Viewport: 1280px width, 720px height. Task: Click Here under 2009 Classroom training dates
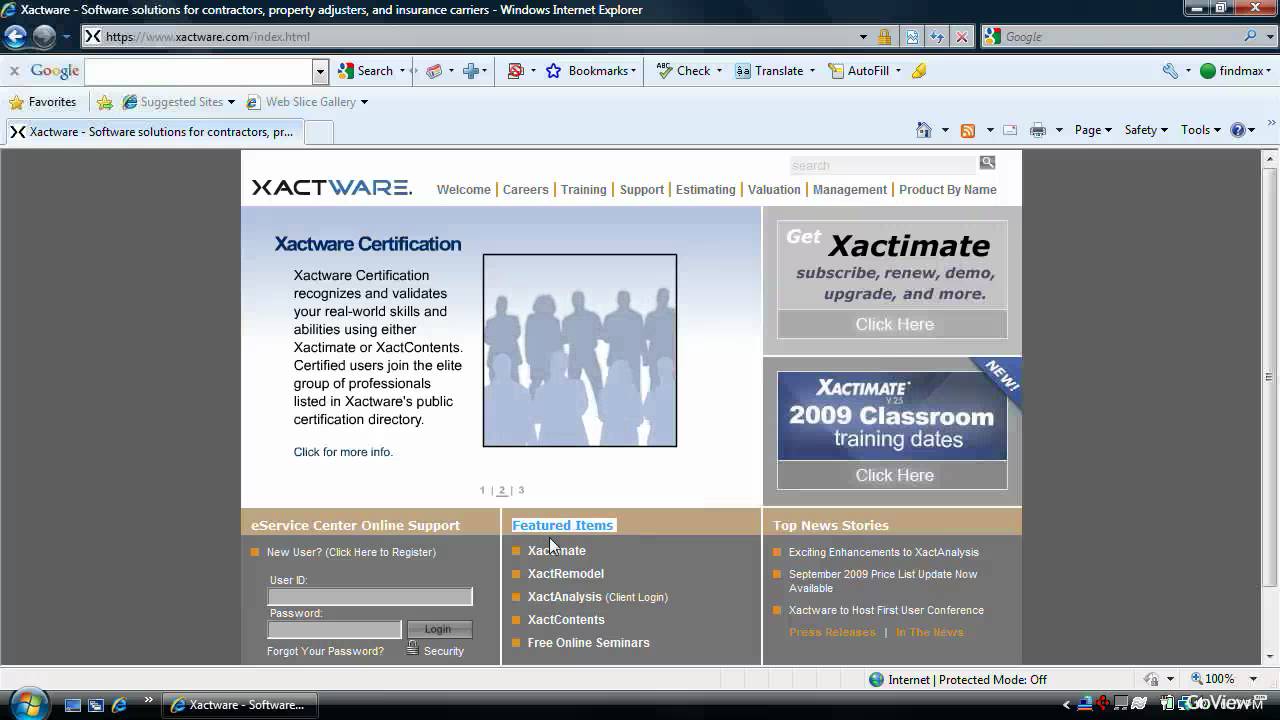tap(893, 475)
